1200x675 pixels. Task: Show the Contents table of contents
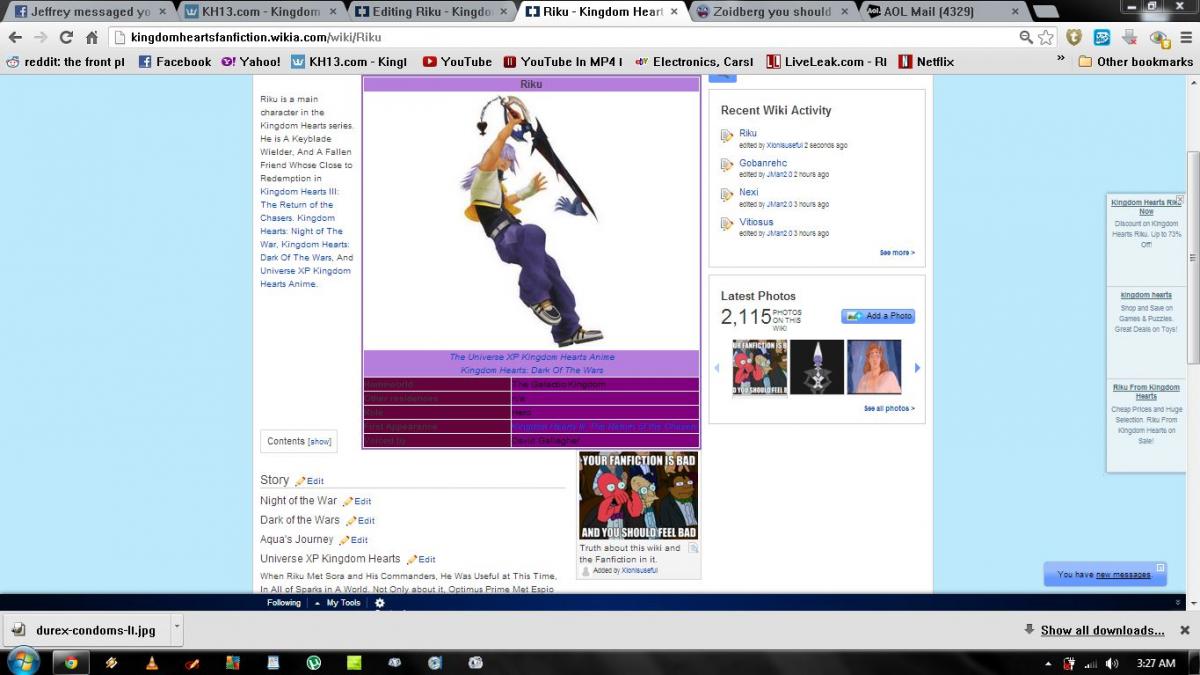[x=319, y=441]
